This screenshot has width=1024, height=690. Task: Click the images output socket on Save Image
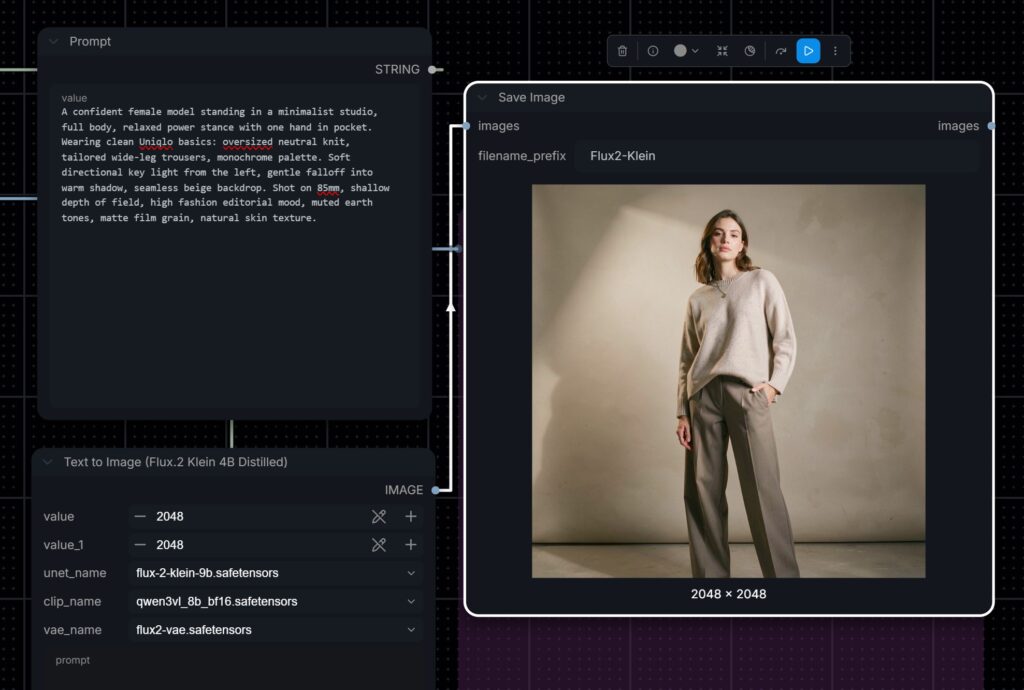pos(991,126)
